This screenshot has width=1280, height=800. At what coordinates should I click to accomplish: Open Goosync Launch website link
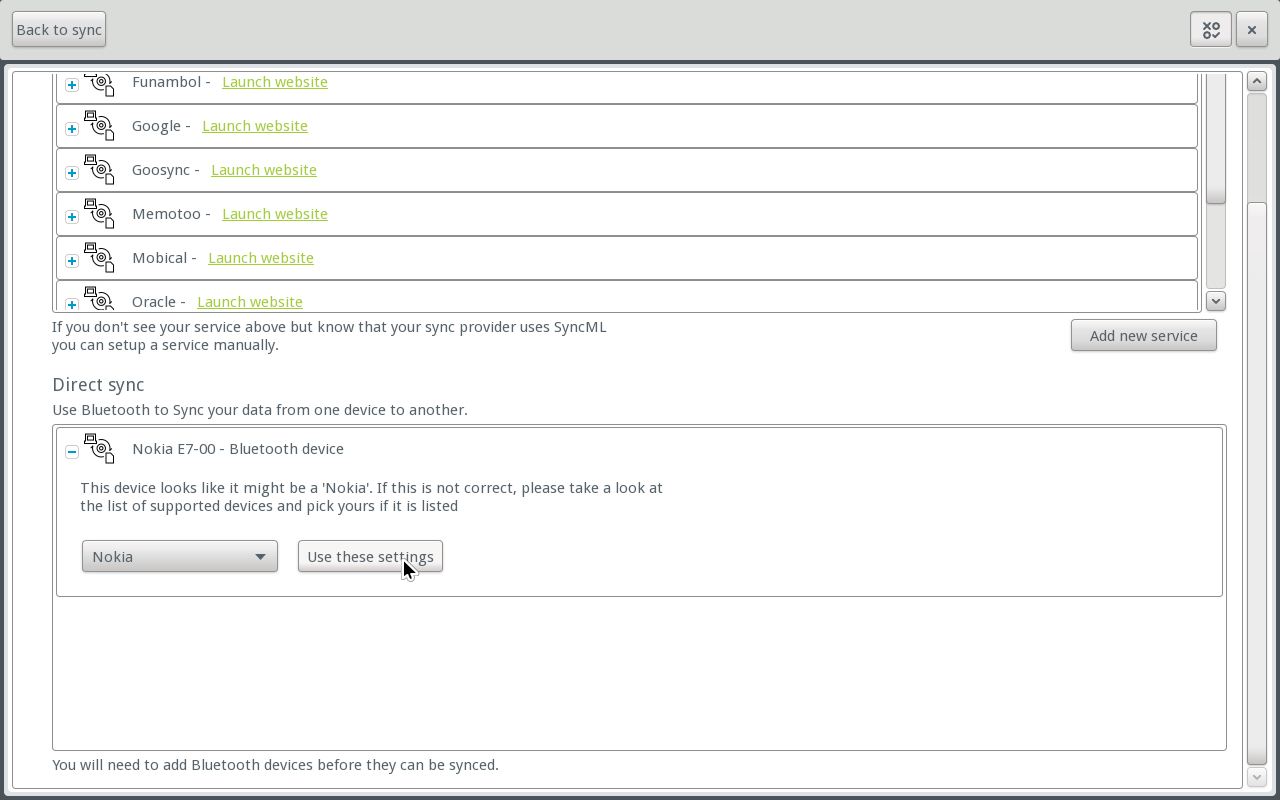(x=264, y=170)
